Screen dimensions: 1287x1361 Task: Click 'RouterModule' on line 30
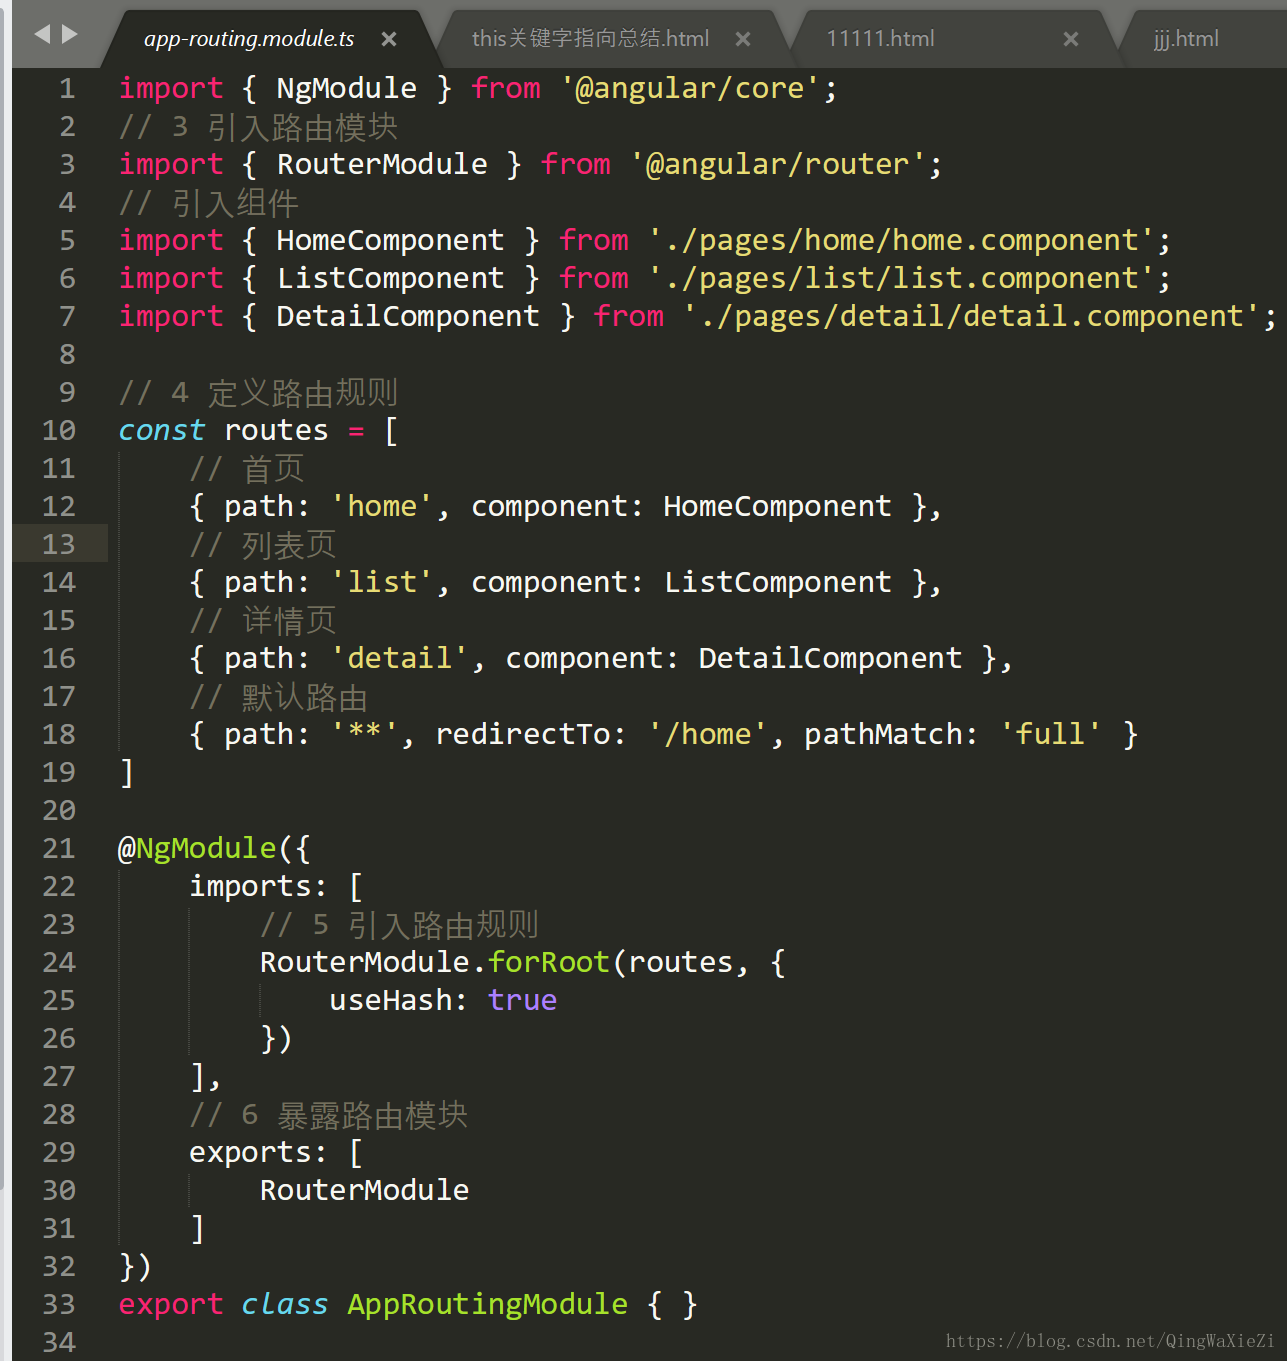click(364, 1190)
